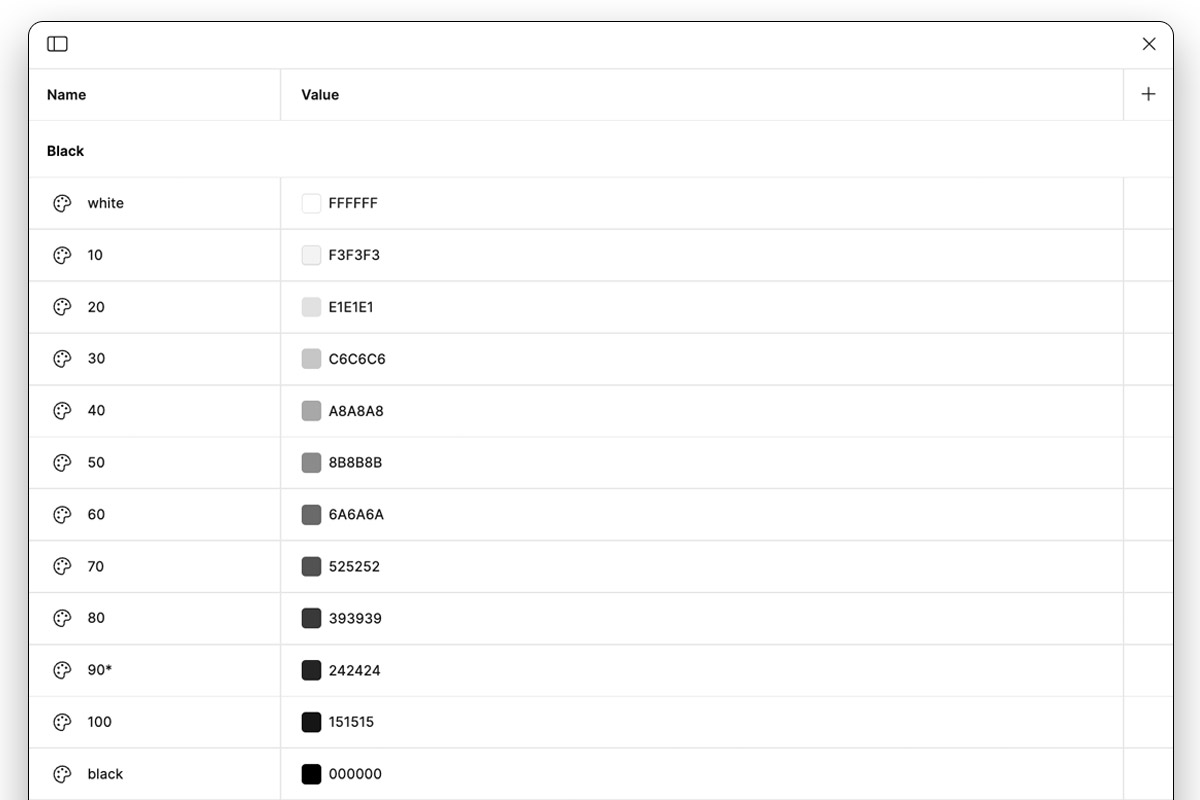Click the palette icon for variable 70
Screen dimensions: 1200x800
coord(62,566)
